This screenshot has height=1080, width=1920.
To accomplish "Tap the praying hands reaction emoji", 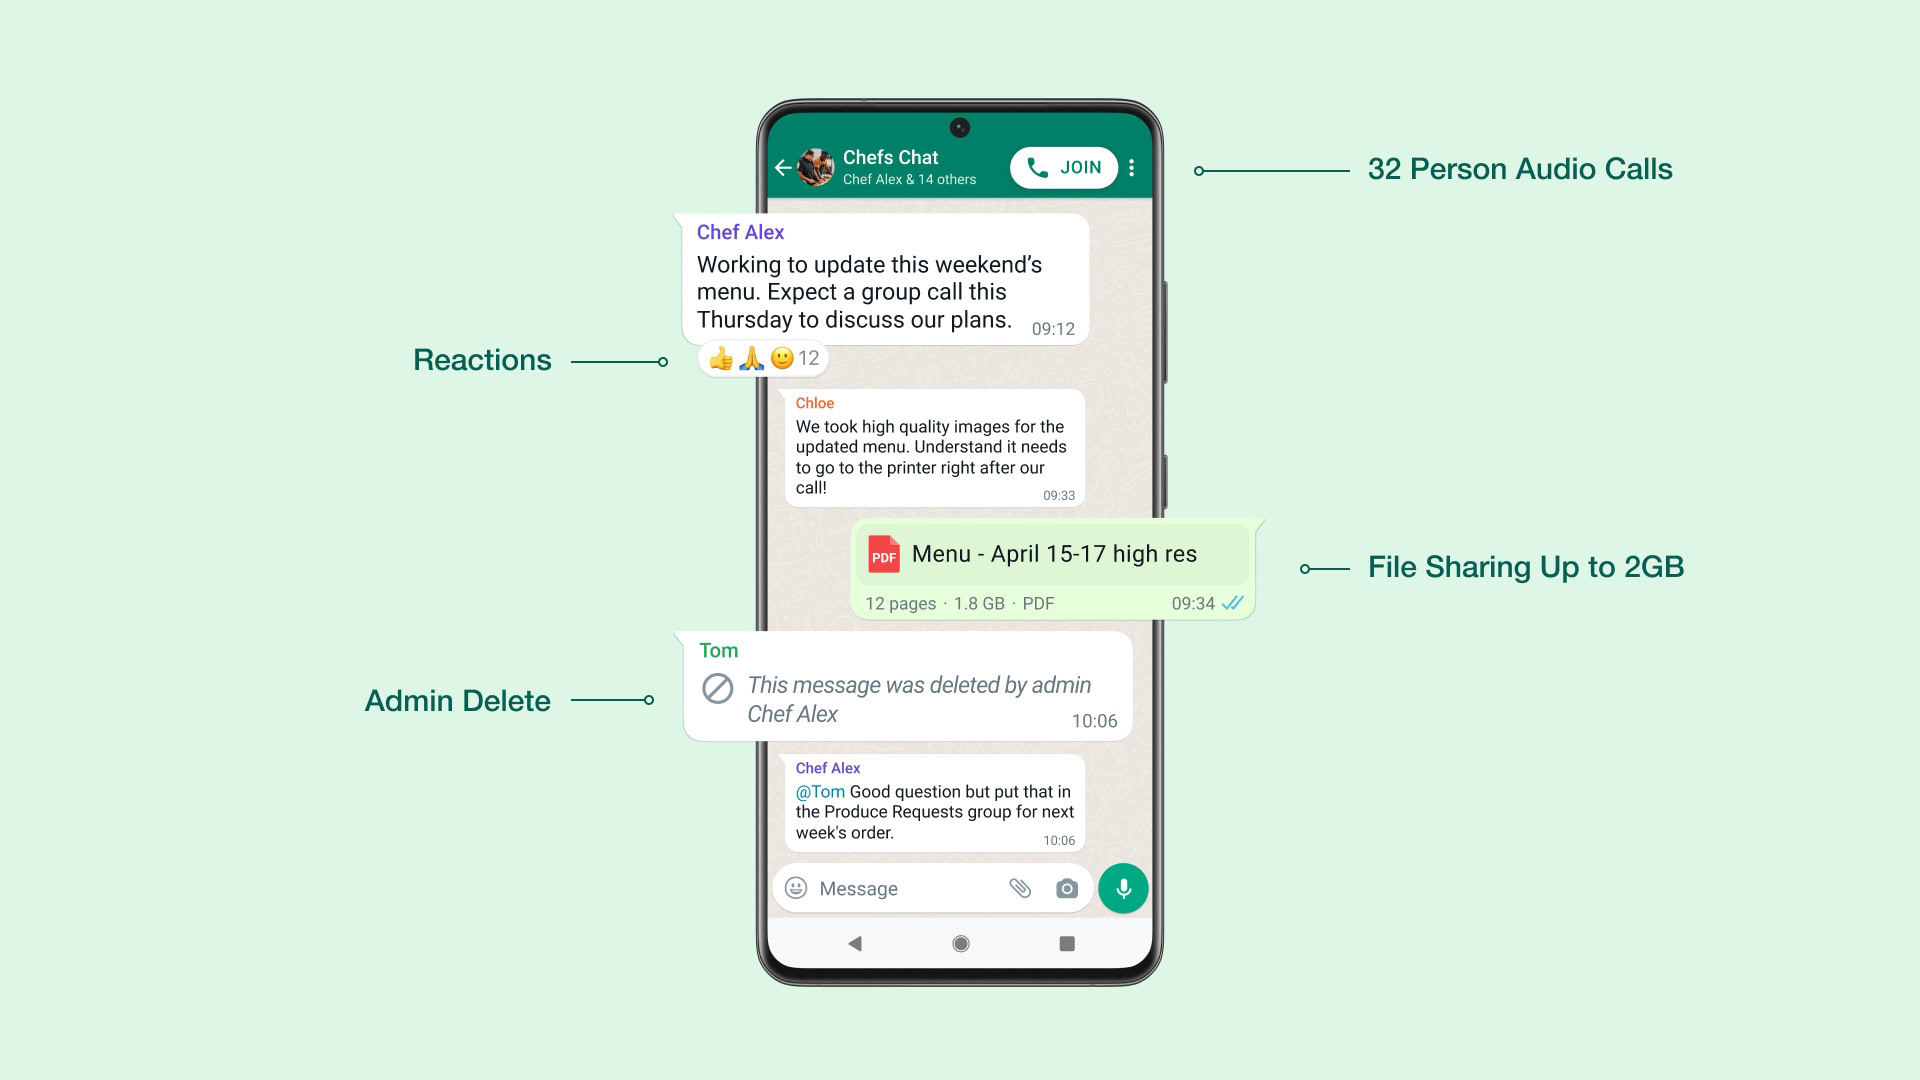I will [x=750, y=357].
